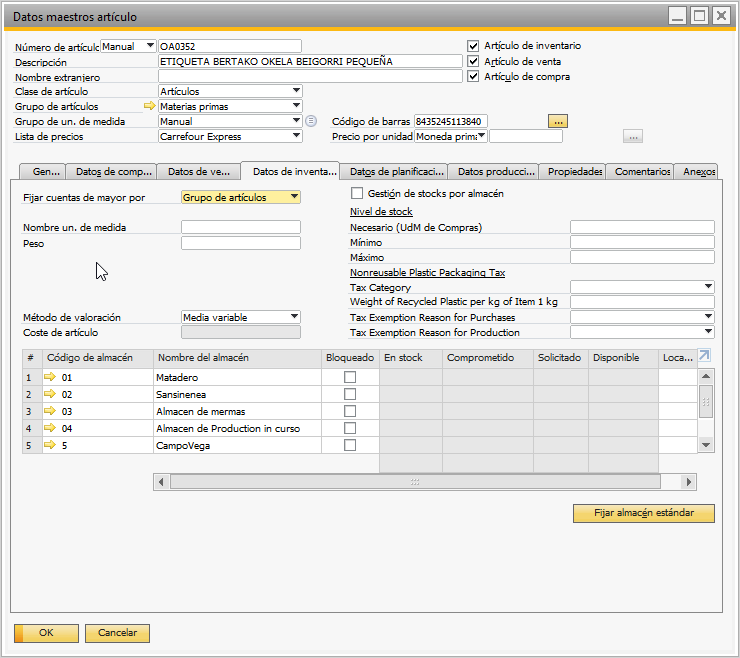Maximize the Datos maestros artículo window
The image size is (740, 658).
[x=699, y=16]
